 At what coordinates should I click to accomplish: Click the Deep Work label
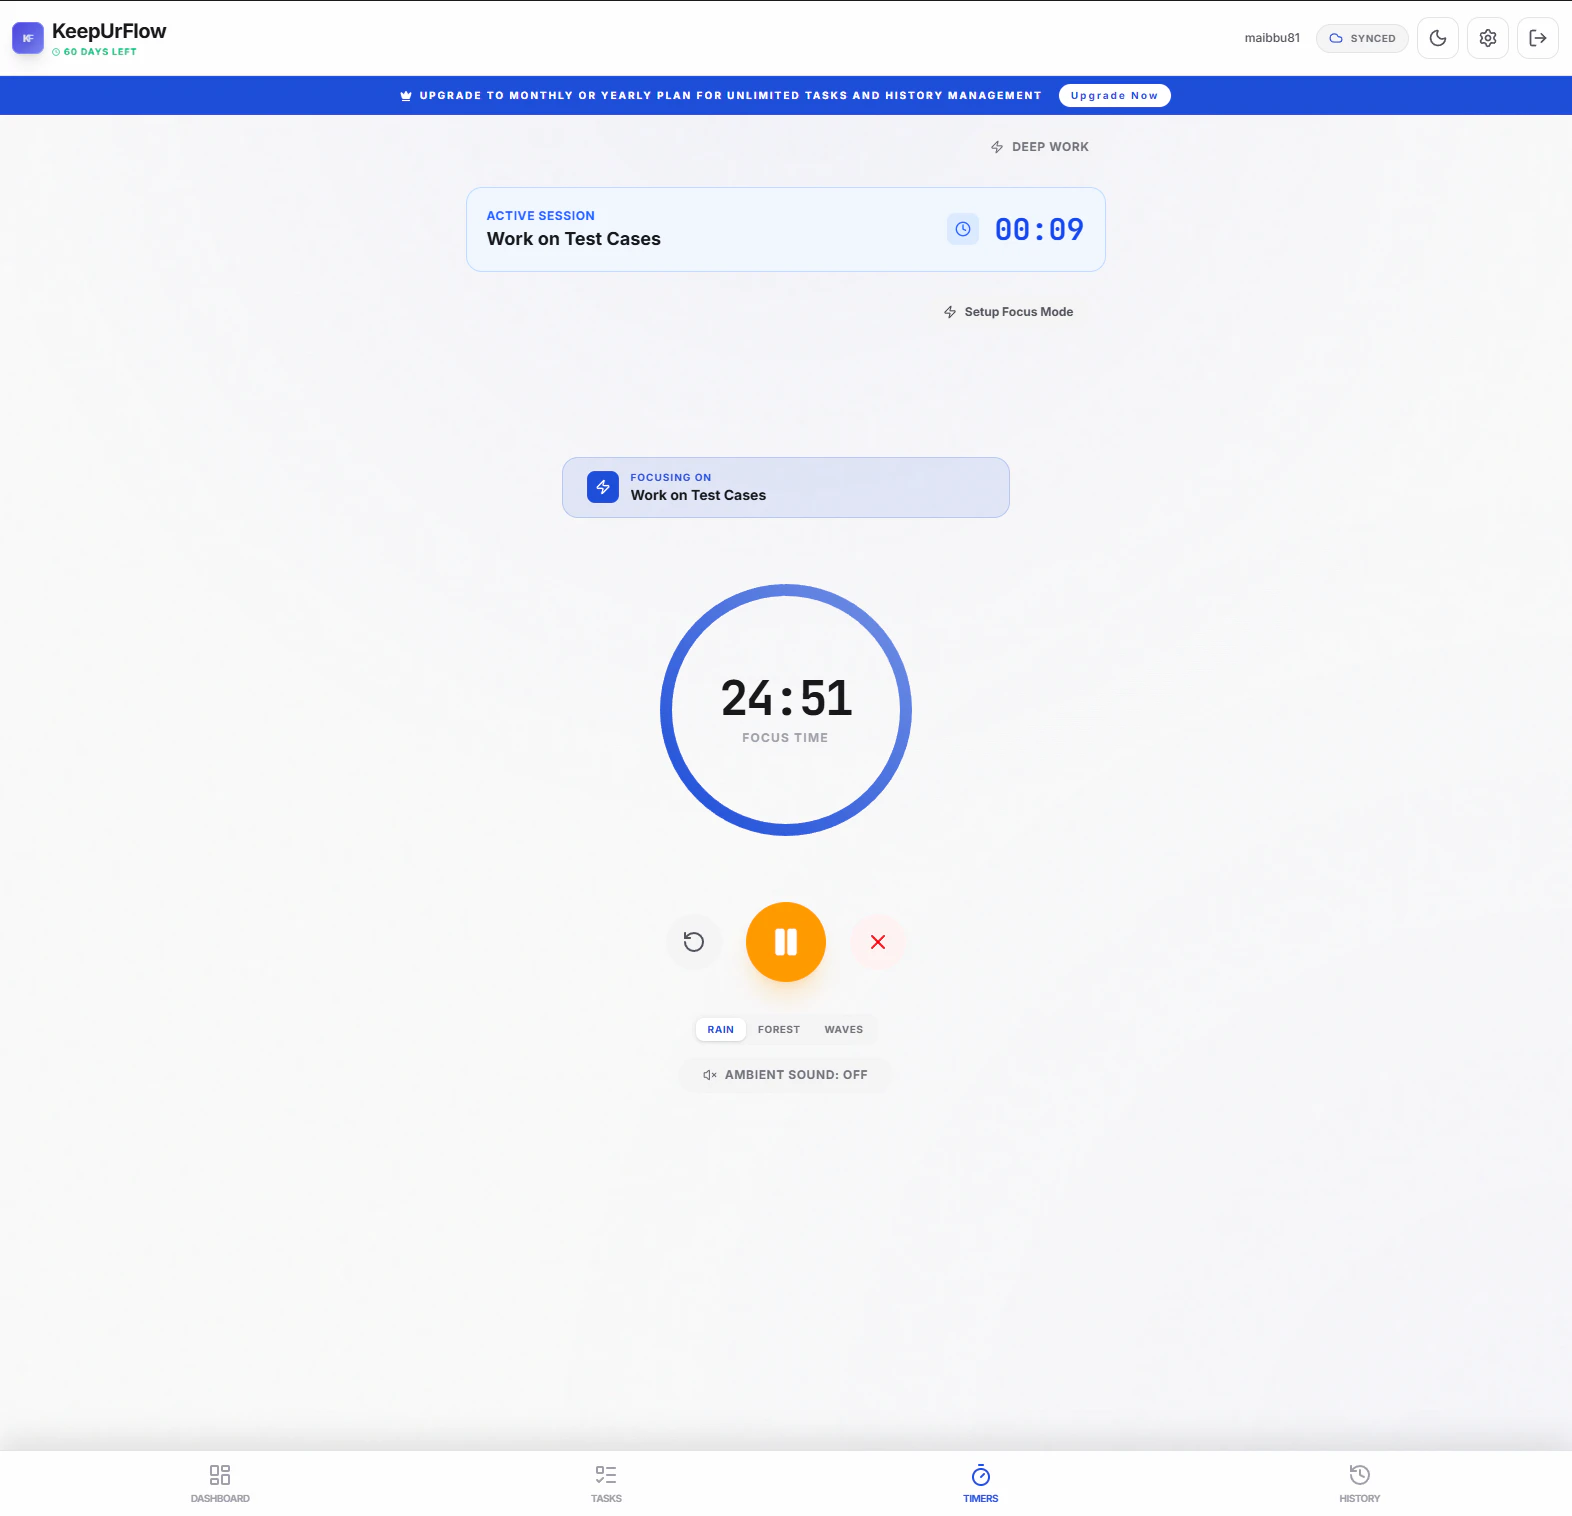(x=1039, y=147)
